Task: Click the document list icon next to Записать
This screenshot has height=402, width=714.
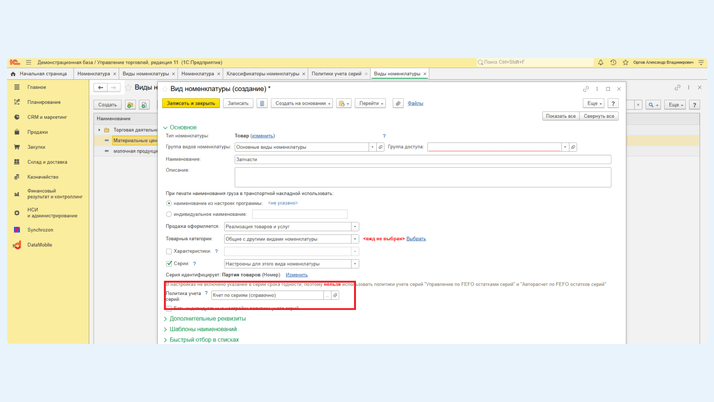Action: point(262,103)
